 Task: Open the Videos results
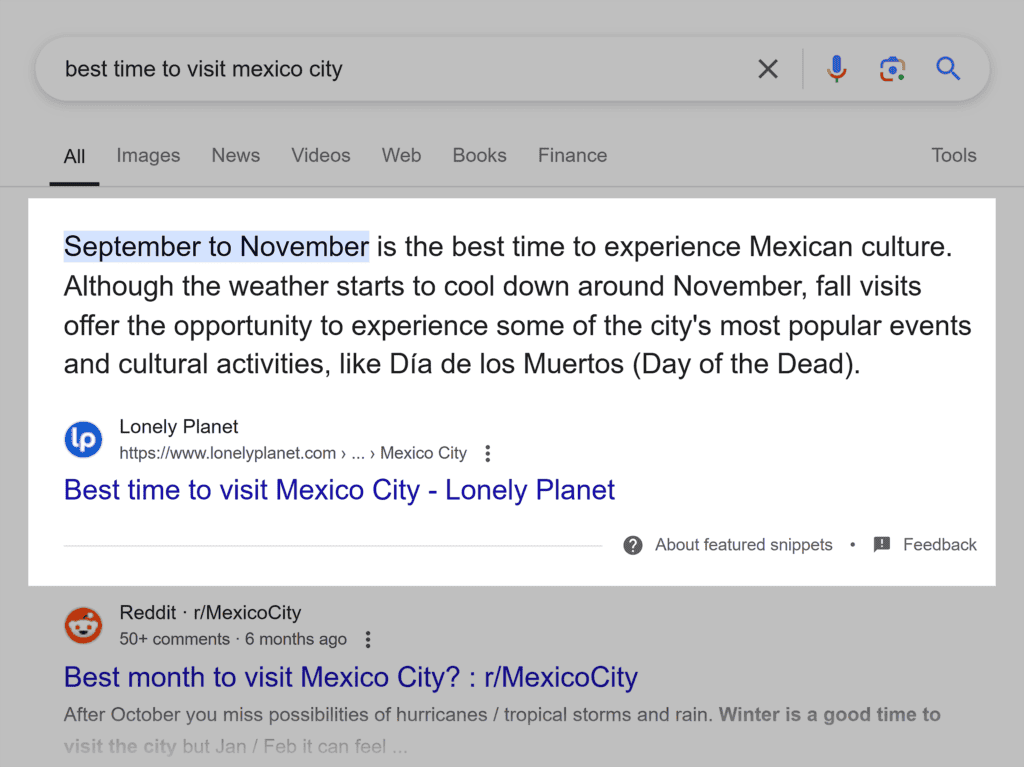(320, 155)
